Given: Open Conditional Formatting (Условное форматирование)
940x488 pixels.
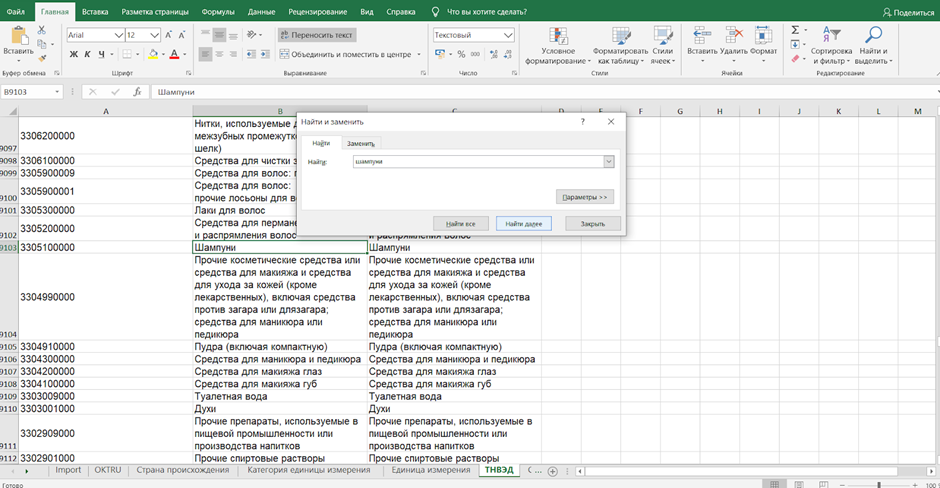Looking at the screenshot, I should point(557,37).
